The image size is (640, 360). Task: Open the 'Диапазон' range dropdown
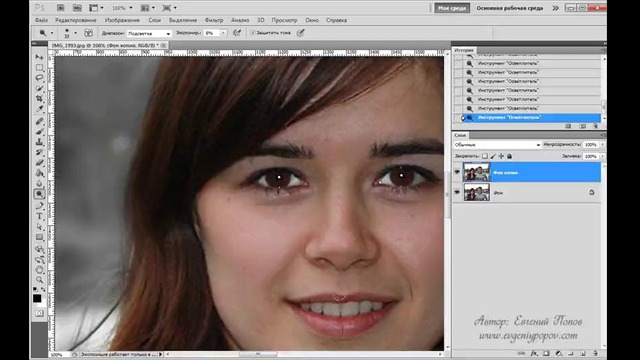149,33
